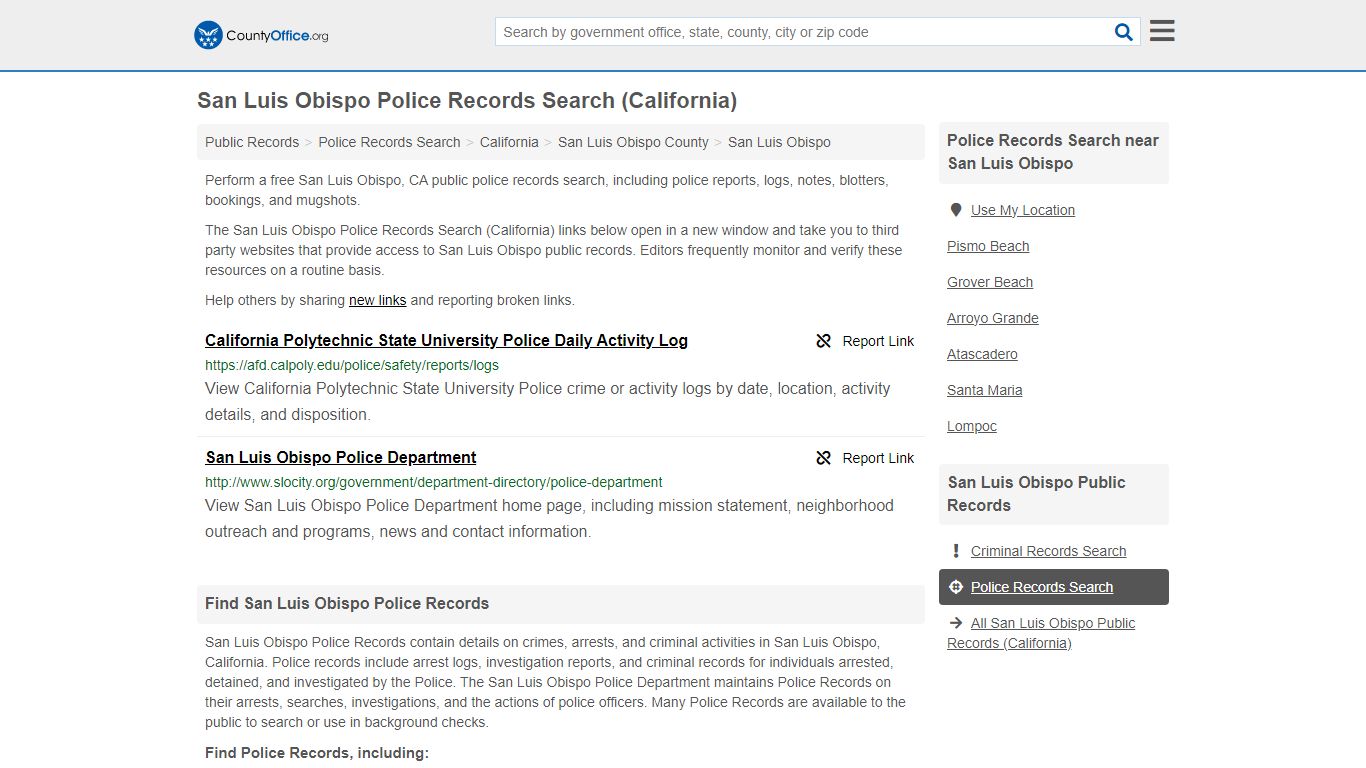Click the page title San Luis Obispo Police Records Search
The width and height of the screenshot is (1366, 768).
point(467,100)
